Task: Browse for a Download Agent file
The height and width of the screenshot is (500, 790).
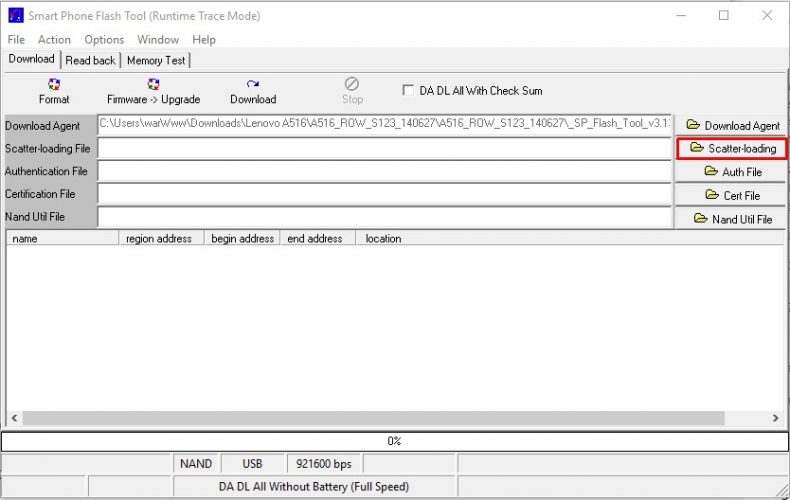Action: 732,126
